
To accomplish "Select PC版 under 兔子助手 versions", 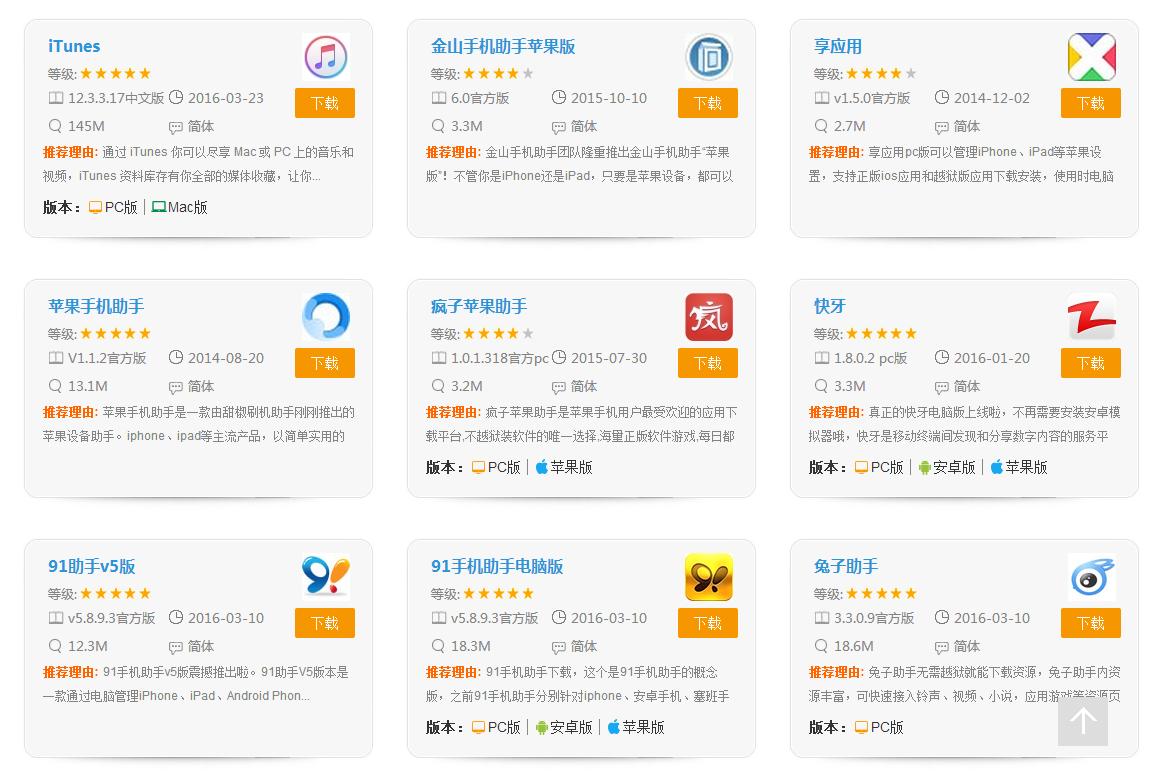I will (x=879, y=727).
